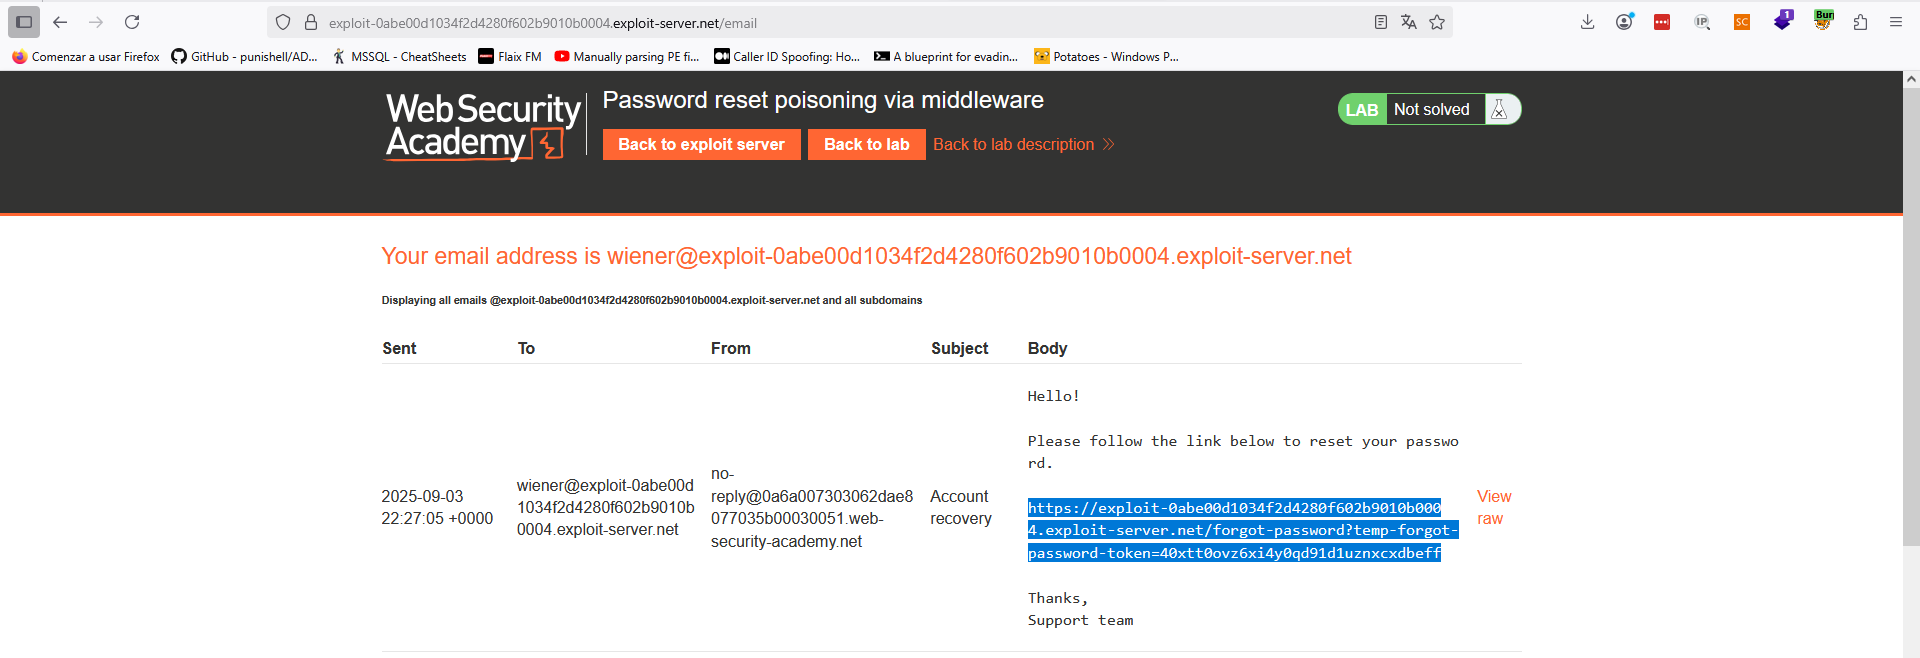Click the highlighted password reset URL

coord(1234,530)
